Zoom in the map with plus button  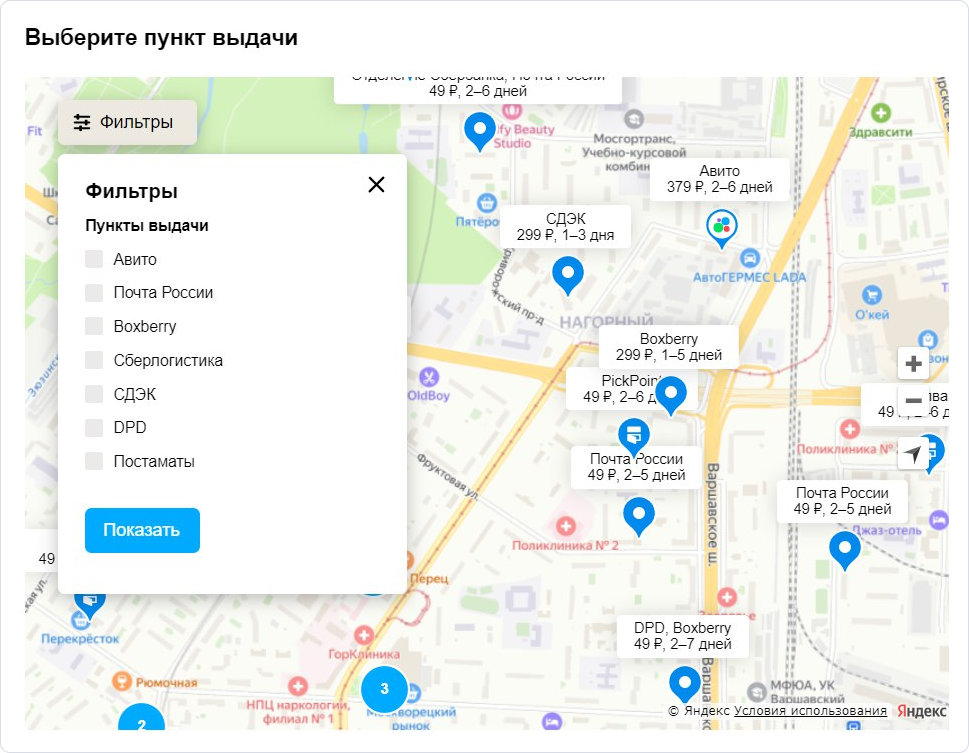(x=913, y=364)
